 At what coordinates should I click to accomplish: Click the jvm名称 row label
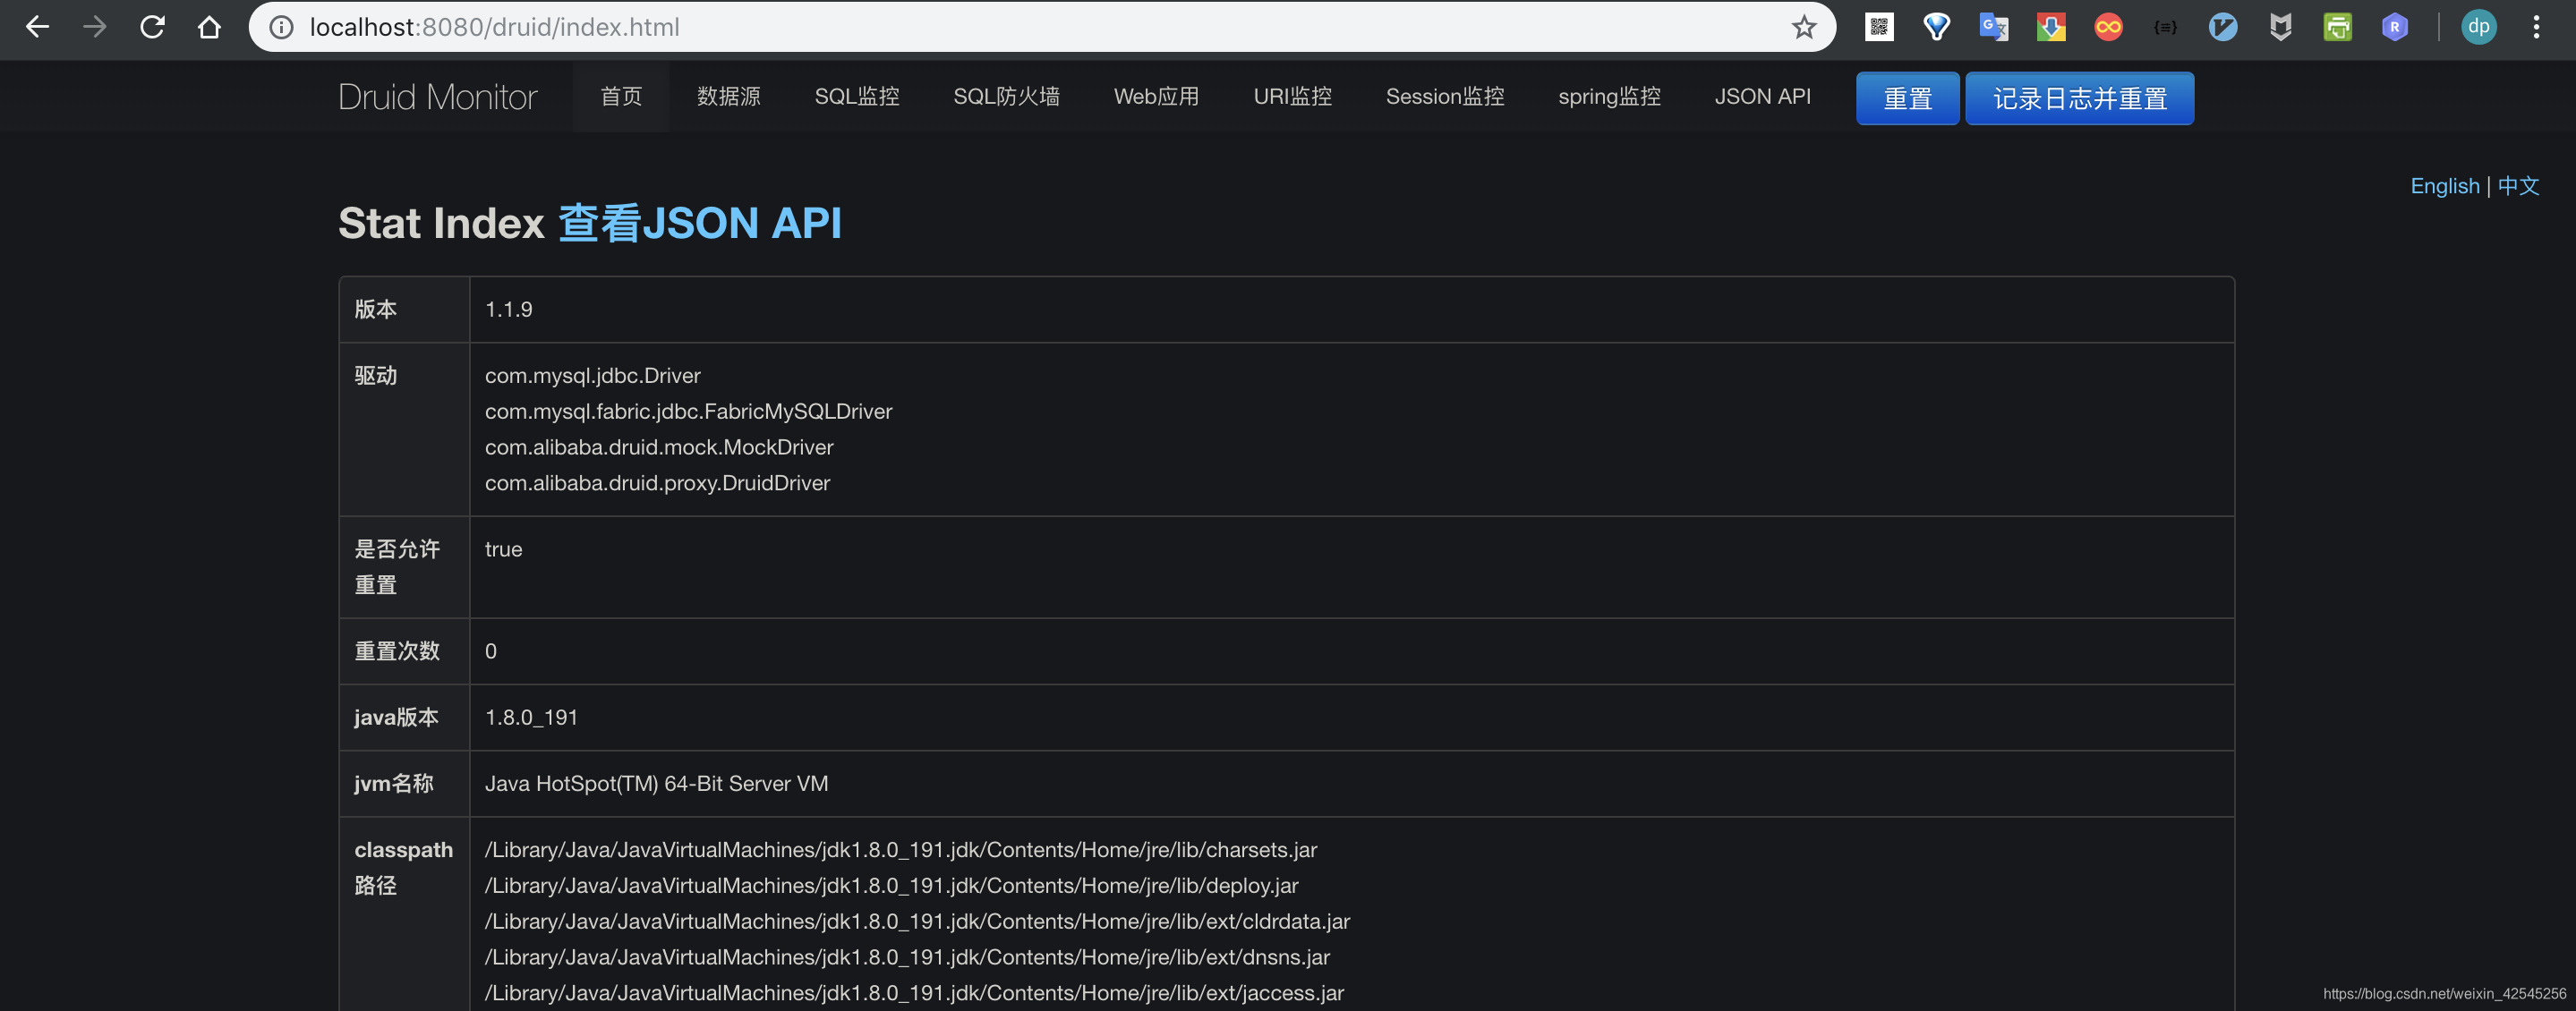393,783
